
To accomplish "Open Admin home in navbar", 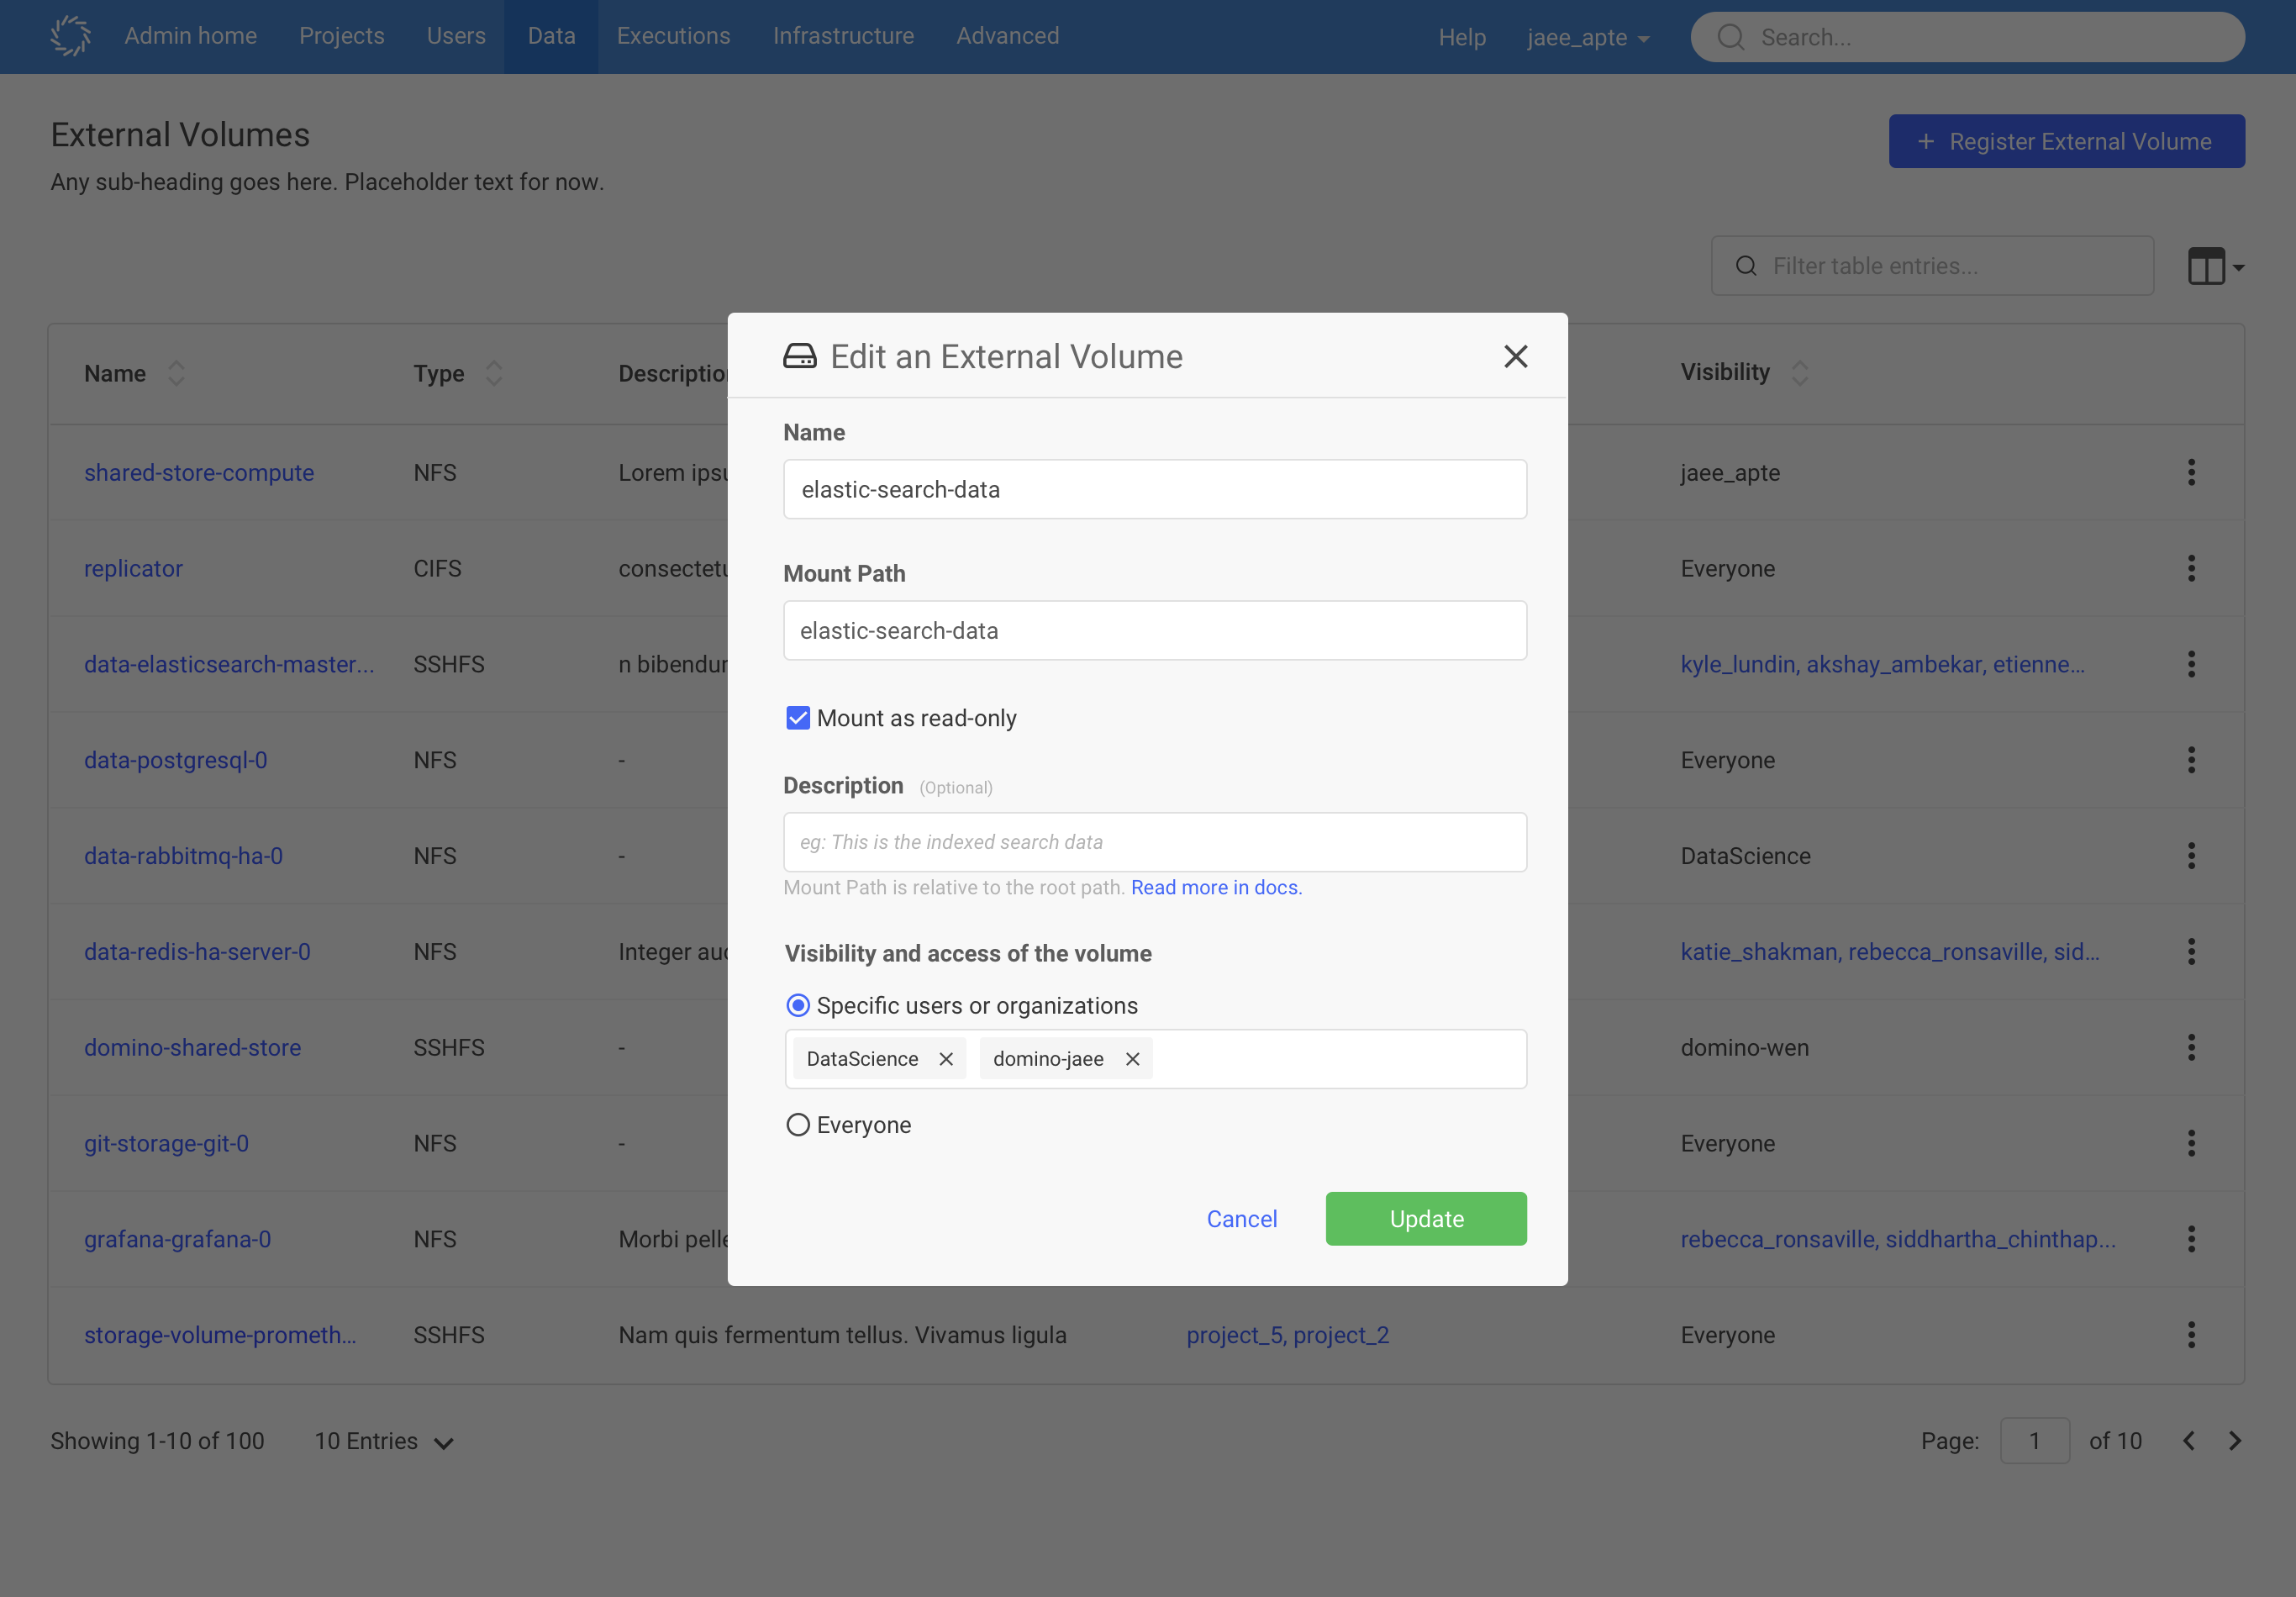I will 191,36.
